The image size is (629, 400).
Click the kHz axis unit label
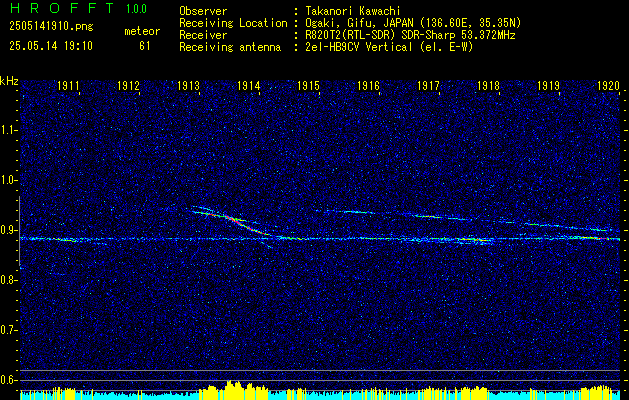[x=9, y=81]
